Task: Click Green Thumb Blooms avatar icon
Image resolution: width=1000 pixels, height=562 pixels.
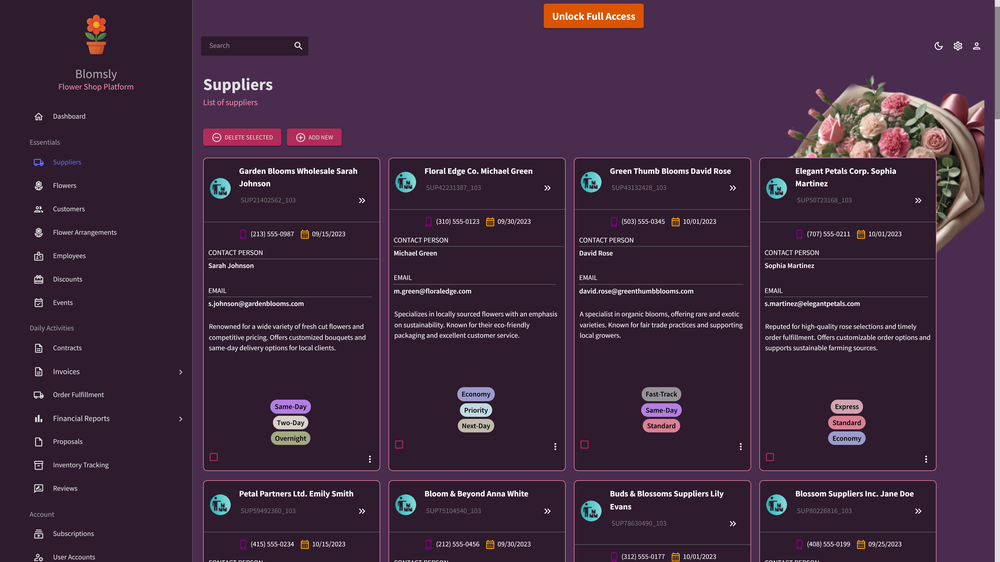Action: pyautogui.click(x=591, y=182)
